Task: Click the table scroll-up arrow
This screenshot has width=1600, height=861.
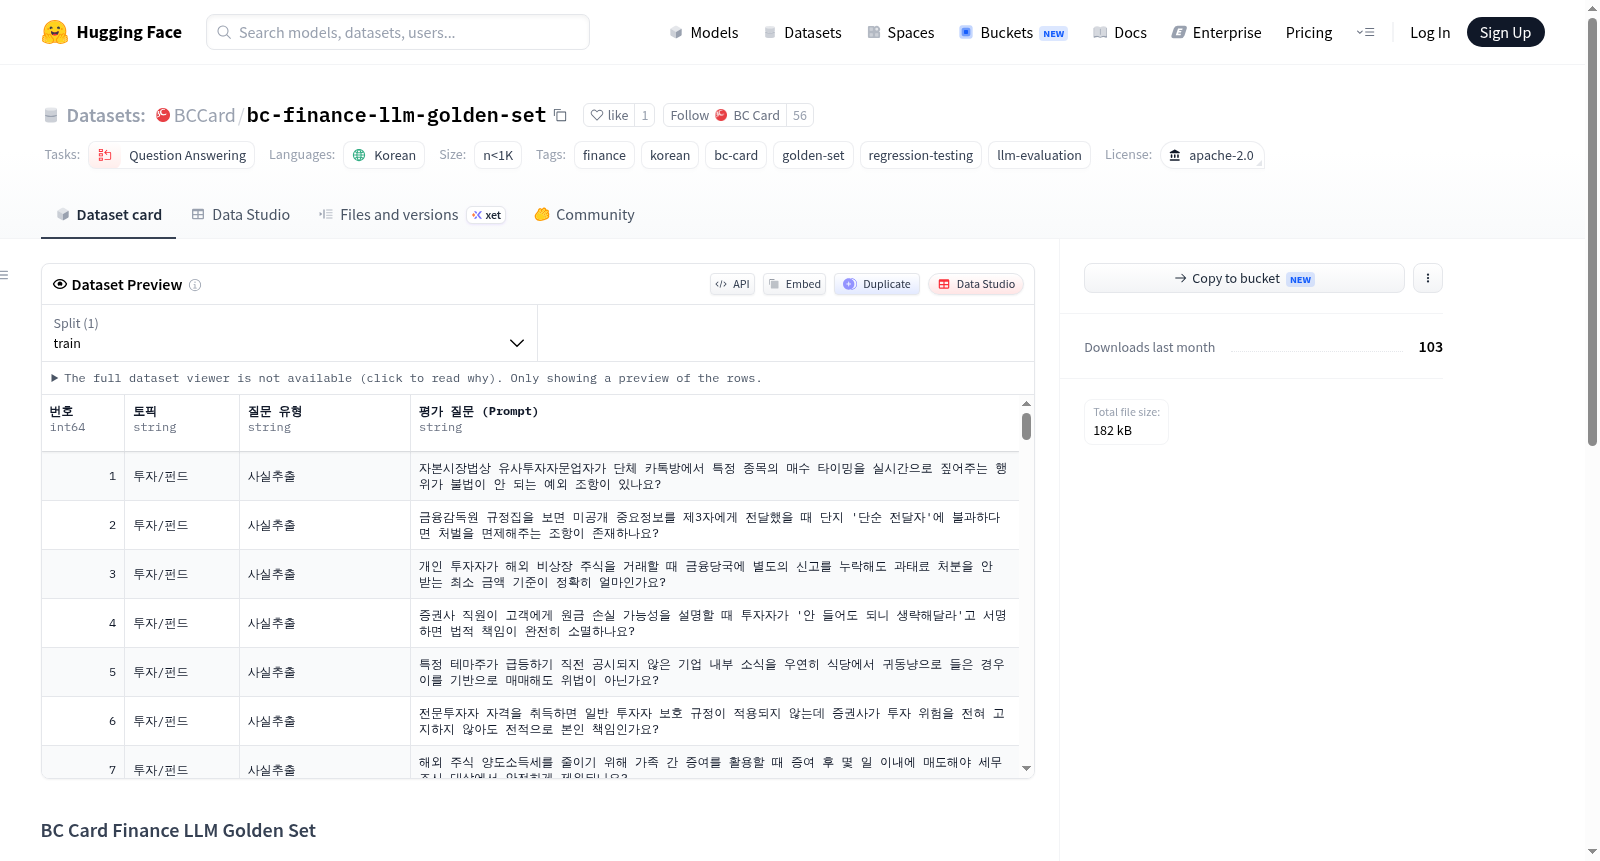Action: point(1026,403)
